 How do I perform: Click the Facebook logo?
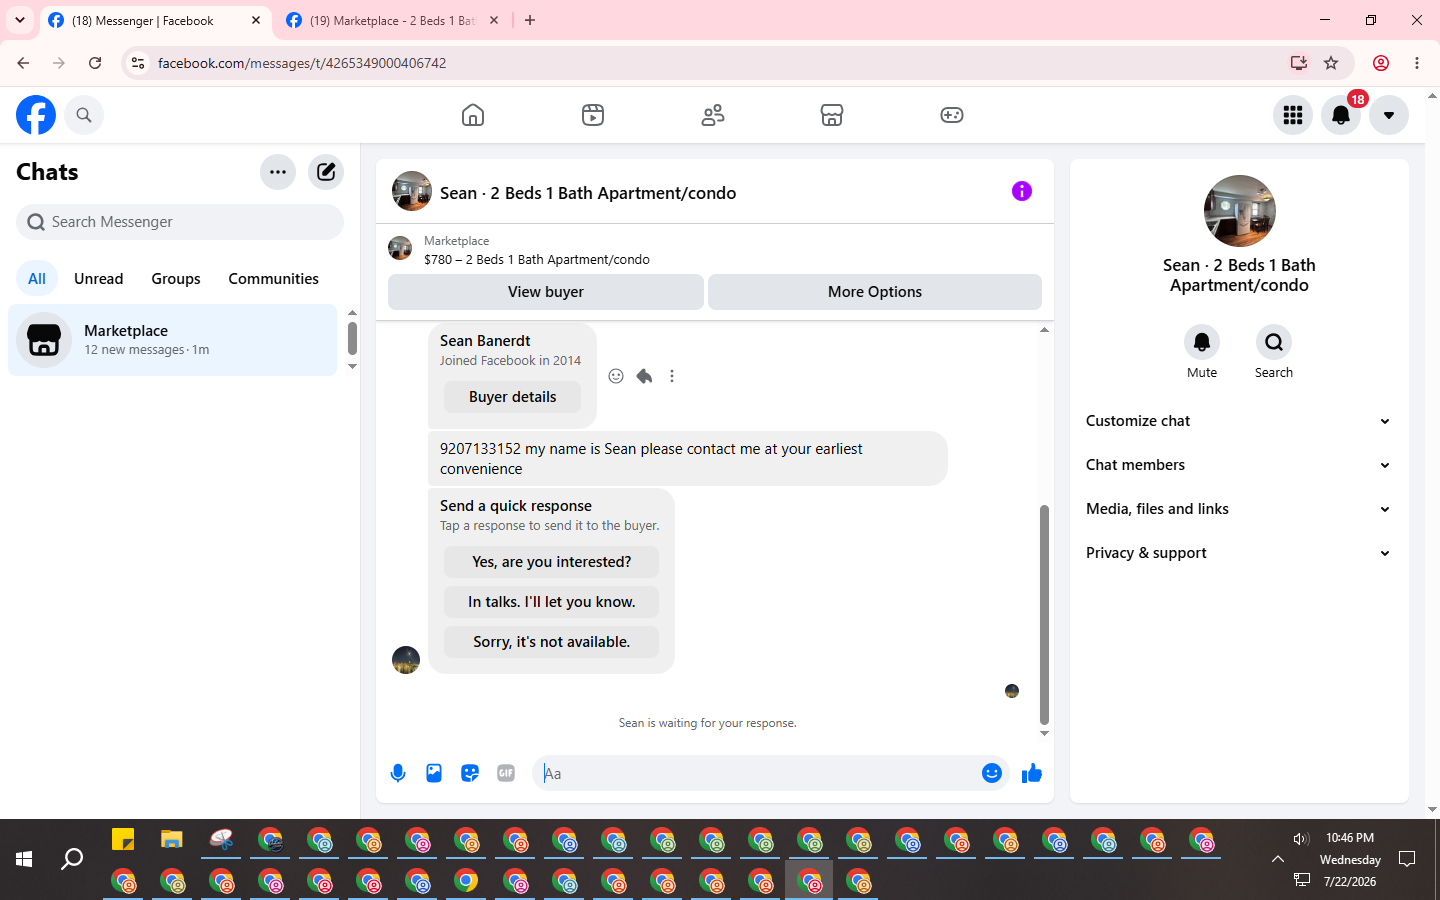pyautogui.click(x=36, y=115)
